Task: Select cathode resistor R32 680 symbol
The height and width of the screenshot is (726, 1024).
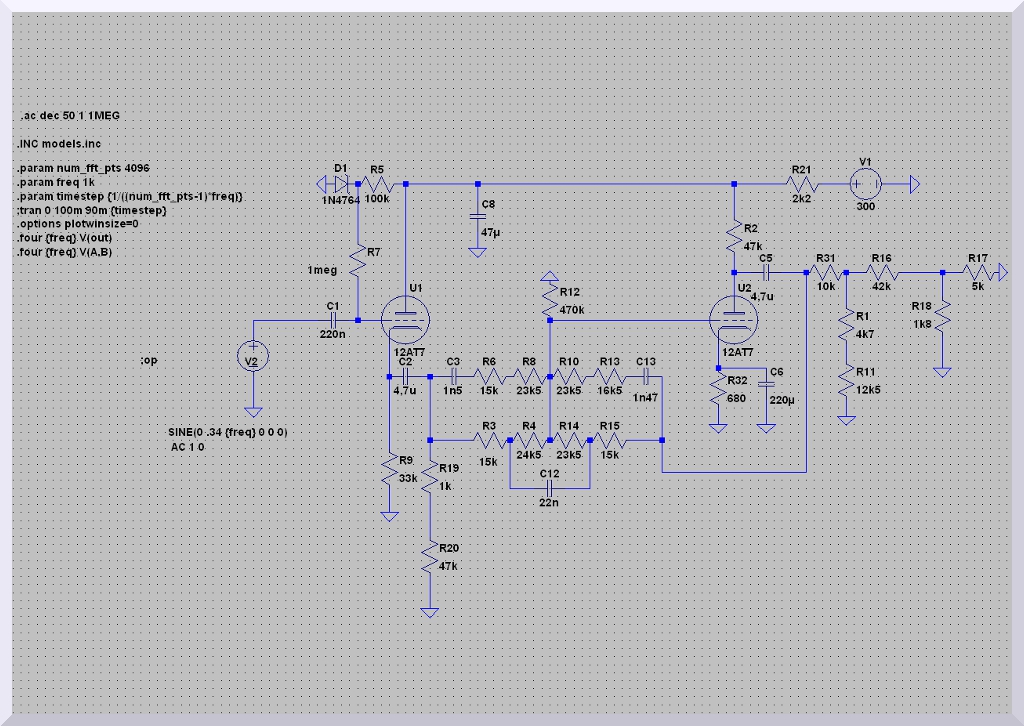Action: [x=717, y=394]
